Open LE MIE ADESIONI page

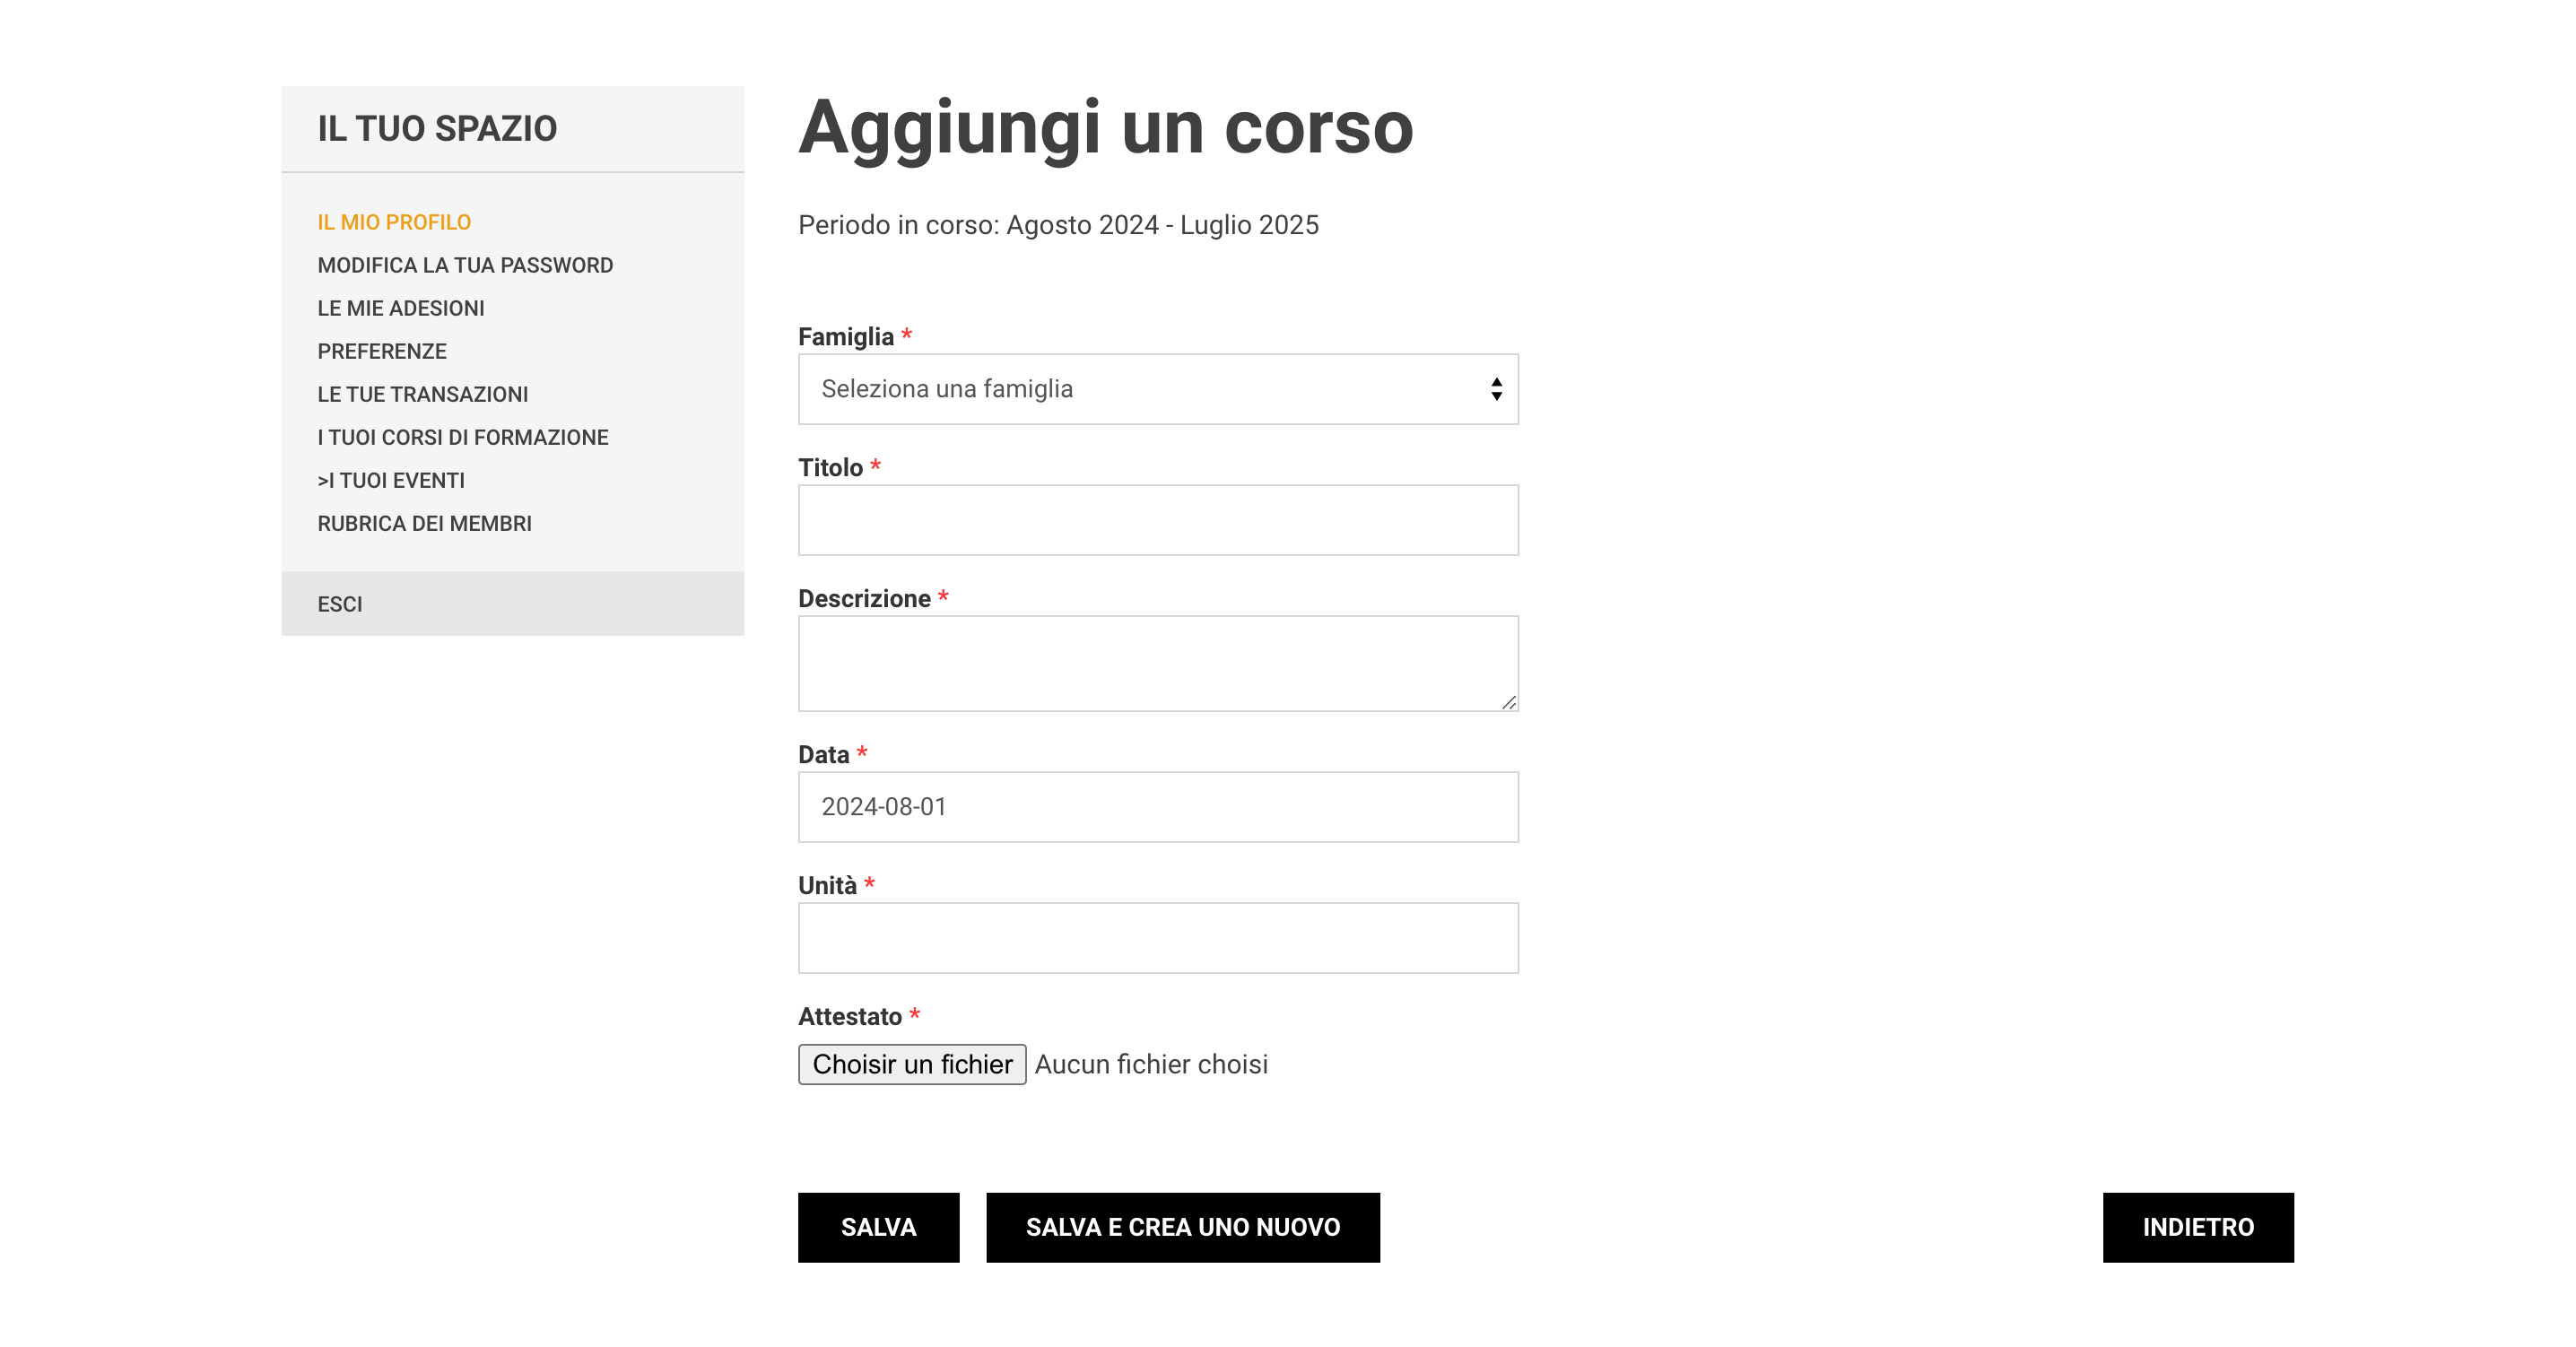click(401, 308)
